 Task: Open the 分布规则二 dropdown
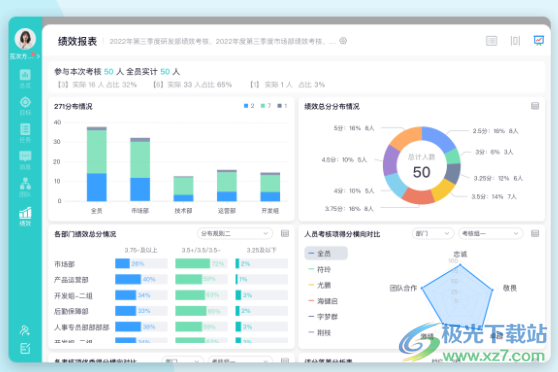click(235, 234)
